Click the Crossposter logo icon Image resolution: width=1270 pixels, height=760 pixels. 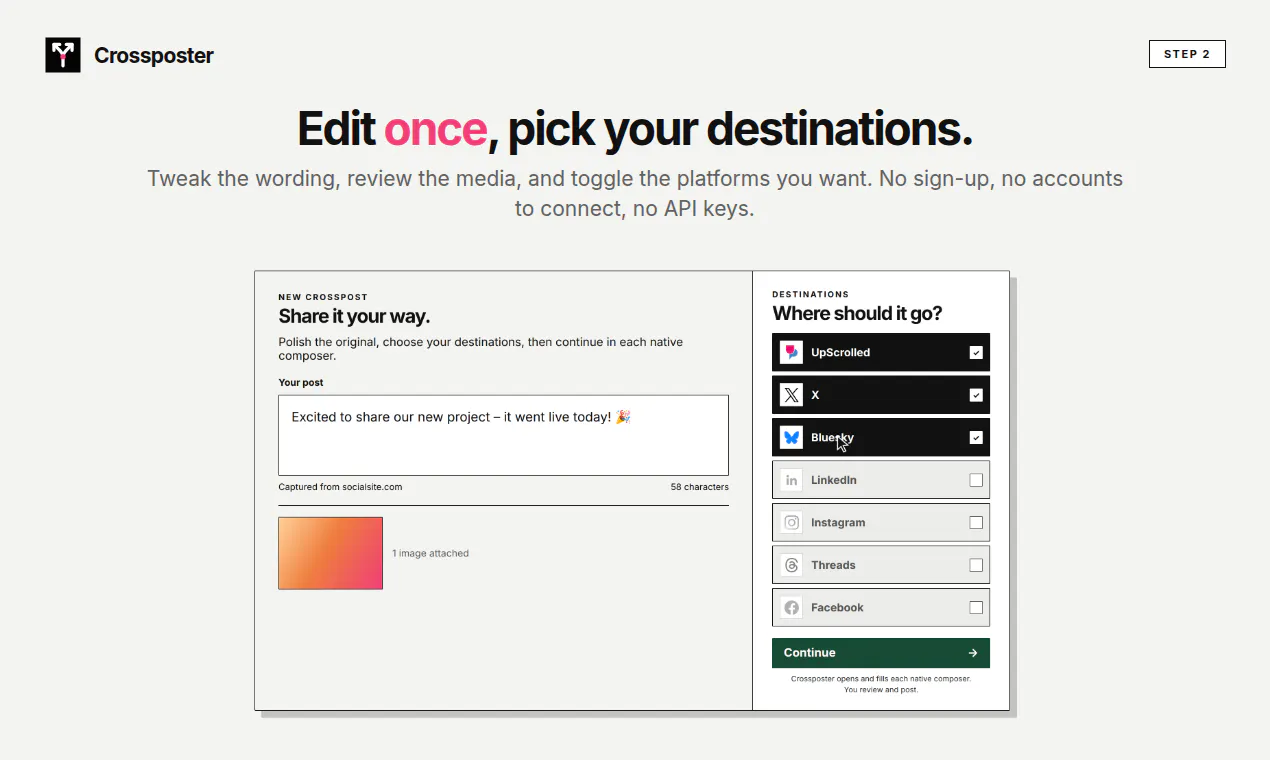coord(63,55)
